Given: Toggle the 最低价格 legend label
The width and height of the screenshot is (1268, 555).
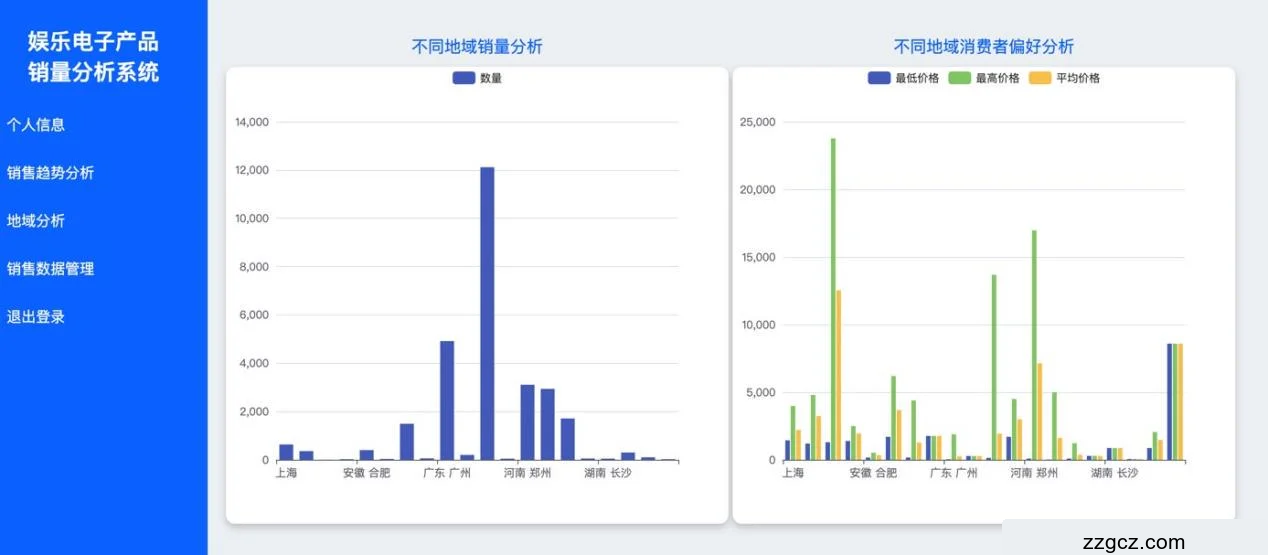Looking at the screenshot, I should click(x=917, y=78).
